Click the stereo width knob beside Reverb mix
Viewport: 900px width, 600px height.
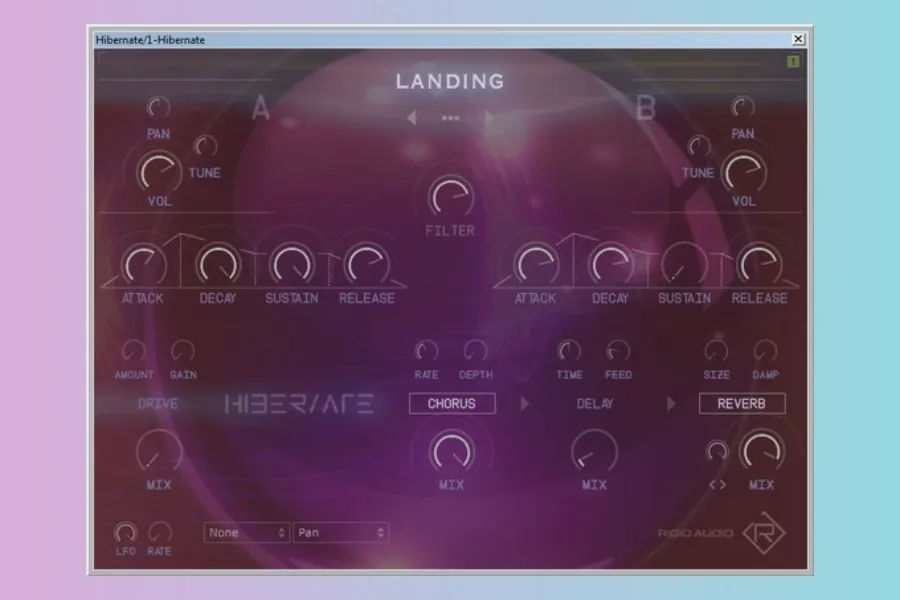tap(716, 452)
